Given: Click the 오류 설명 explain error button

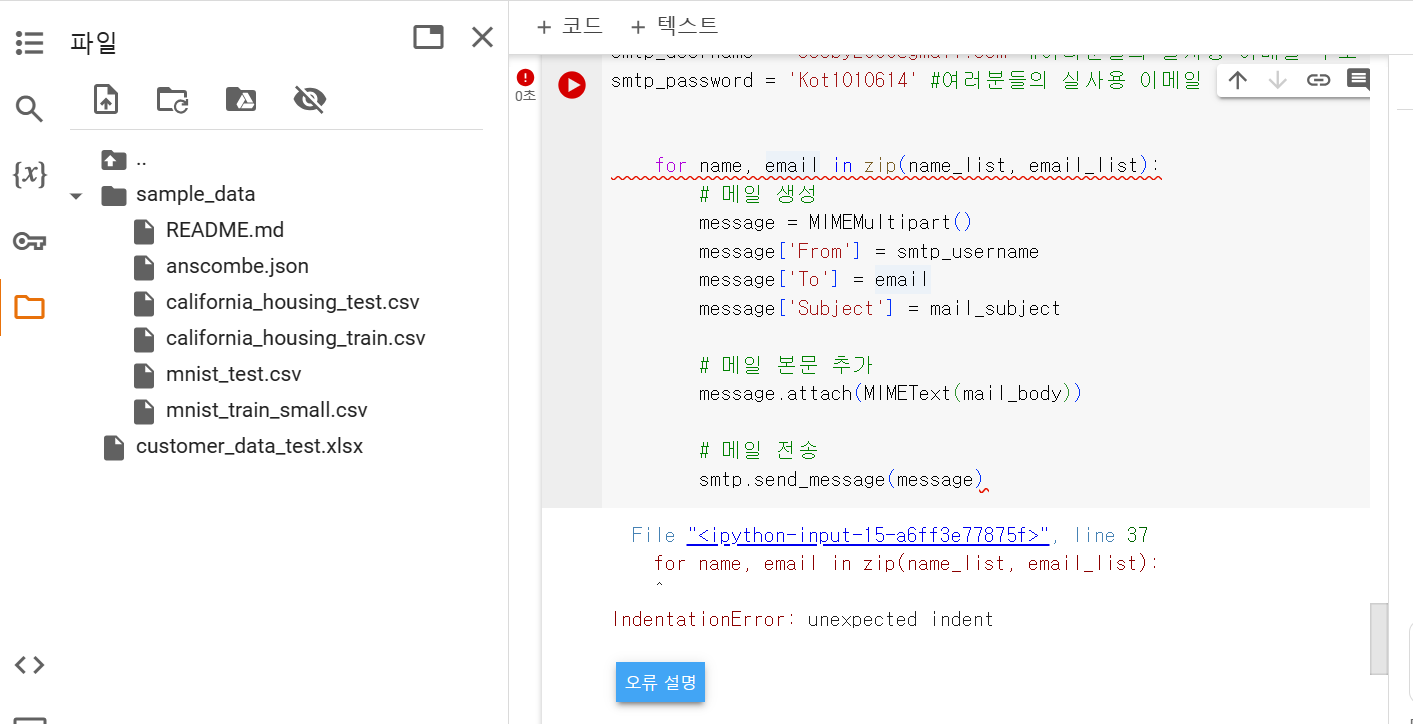Looking at the screenshot, I should [660, 682].
